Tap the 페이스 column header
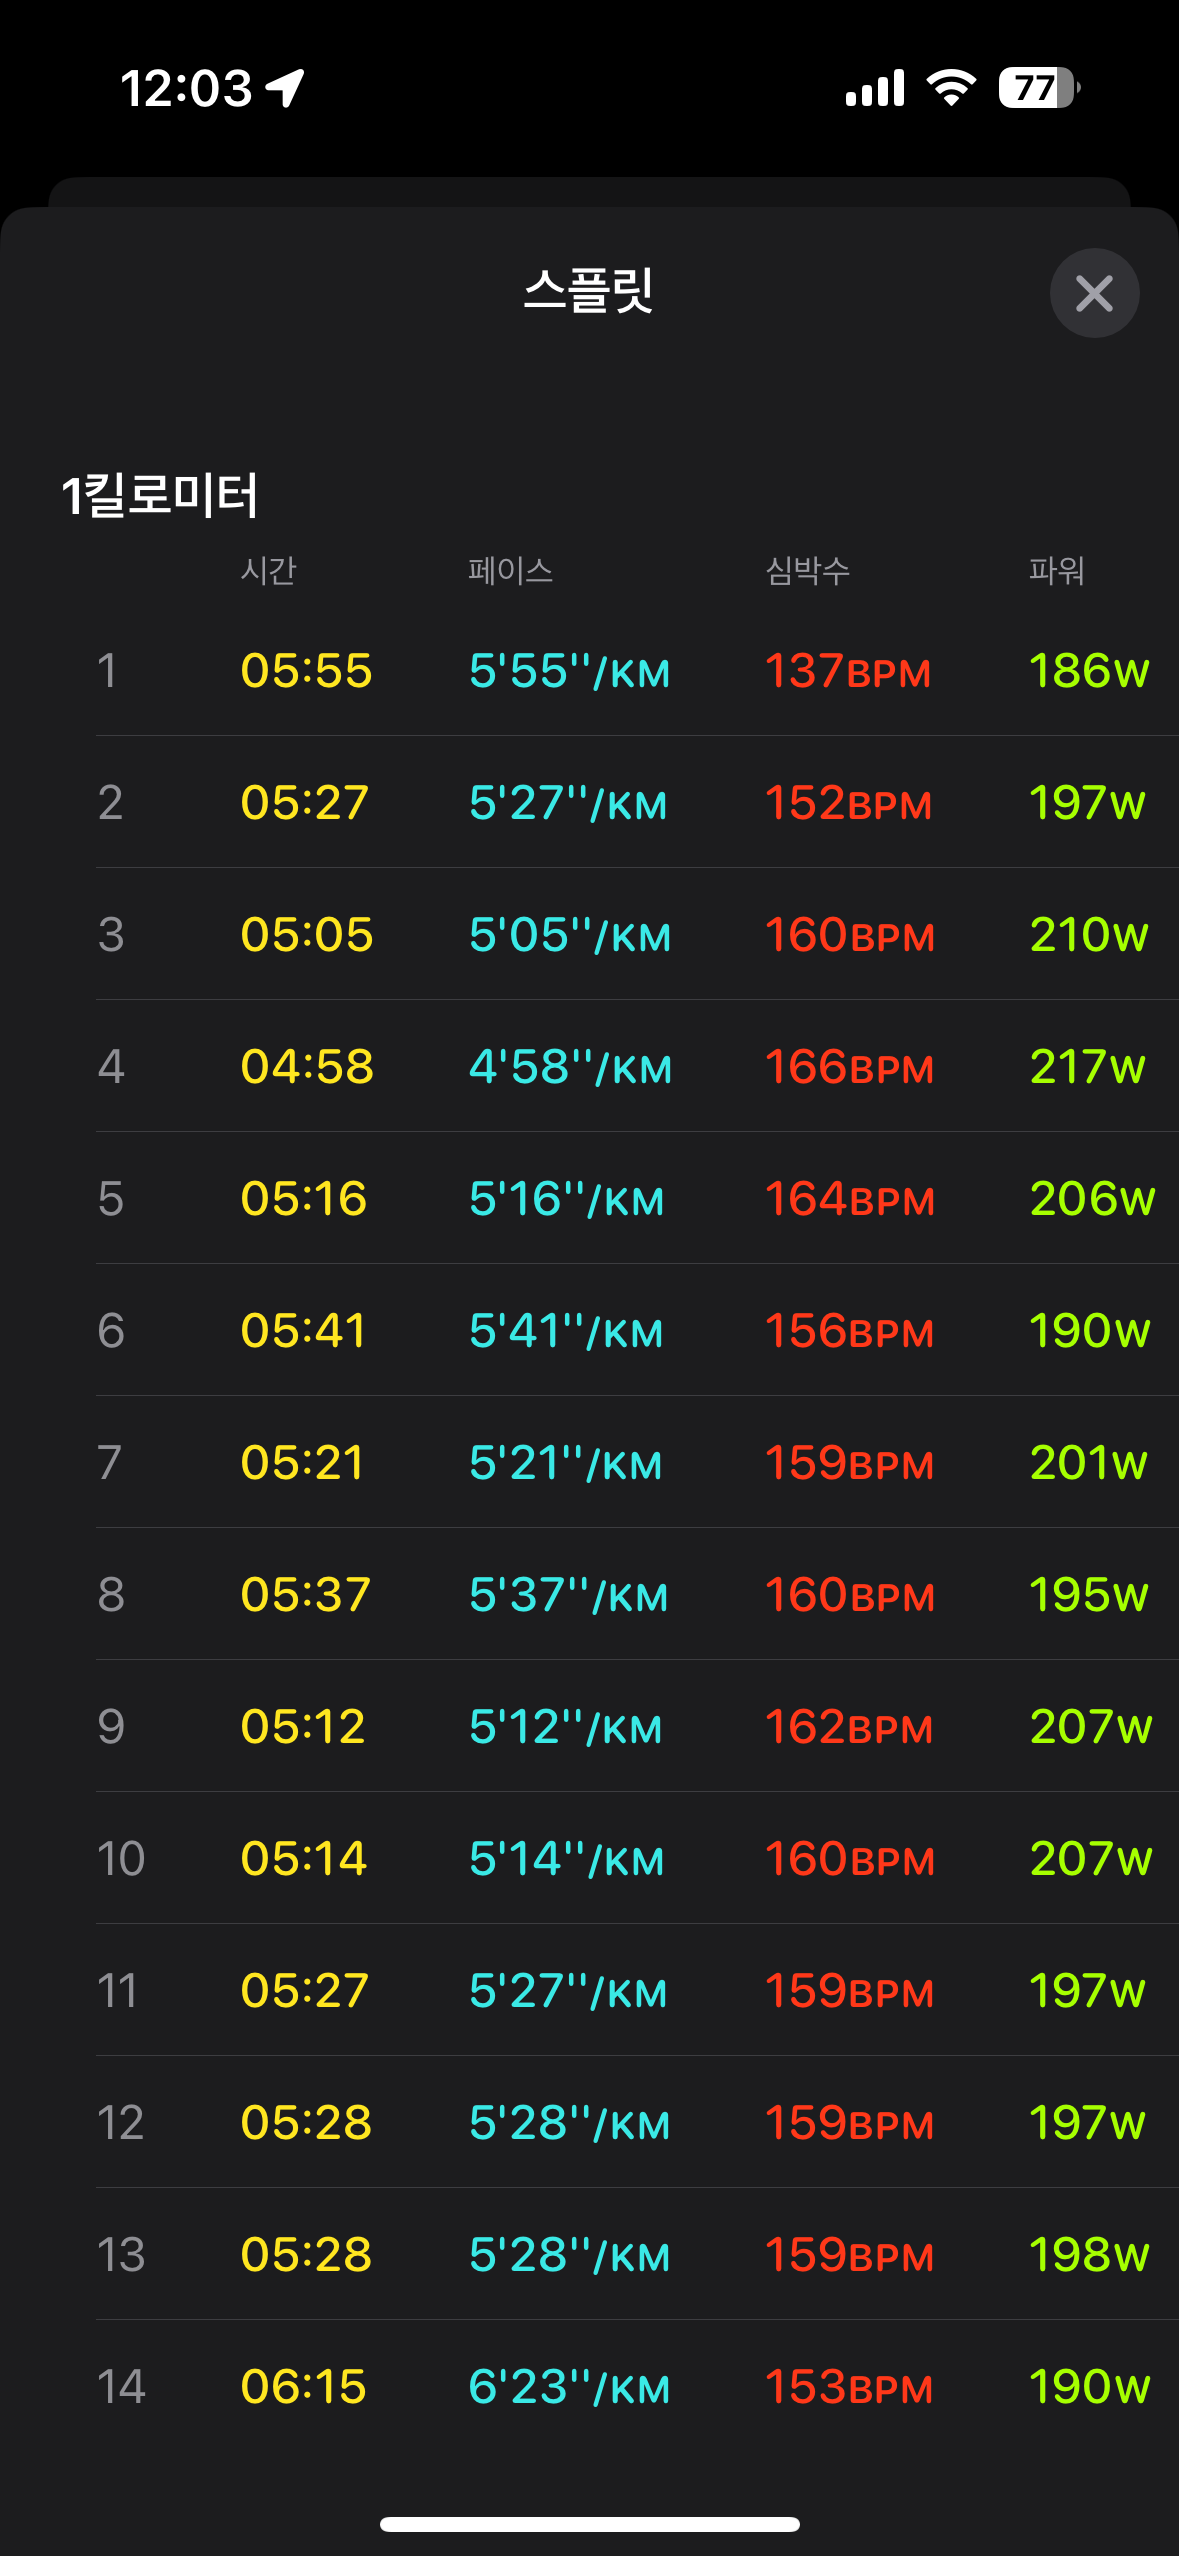This screenshot has height=2556, width=1179. coord(510,571)
